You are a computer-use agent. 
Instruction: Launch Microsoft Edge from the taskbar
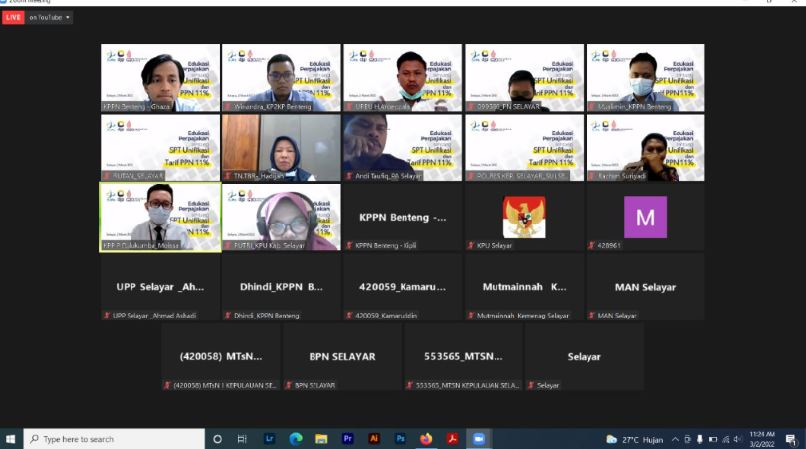(296, 439)
